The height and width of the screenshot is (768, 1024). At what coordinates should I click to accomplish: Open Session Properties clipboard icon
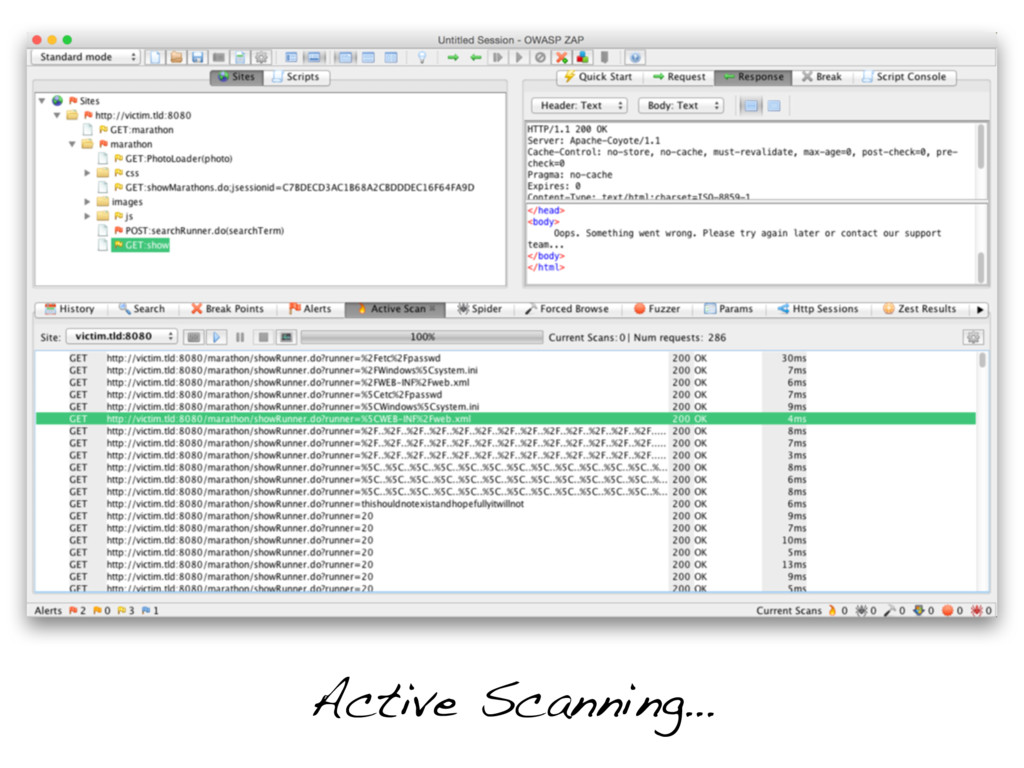[240, 57]
